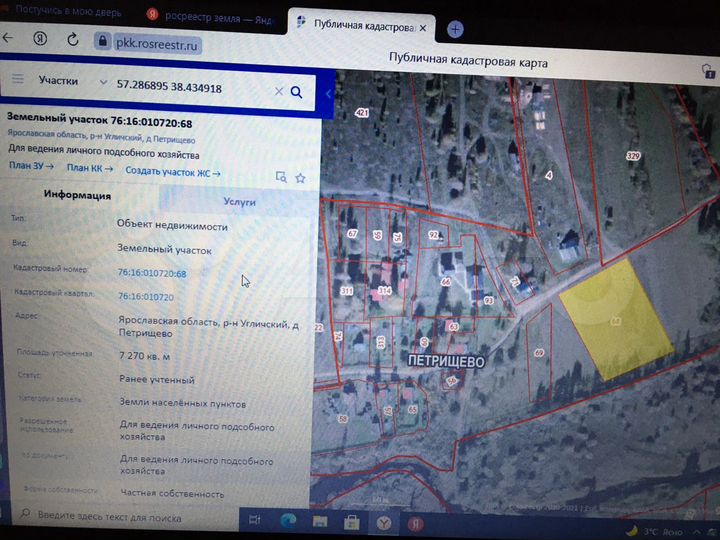Click the find-on-map icon beside star
The image size is (720, 540).
(281, 177)
